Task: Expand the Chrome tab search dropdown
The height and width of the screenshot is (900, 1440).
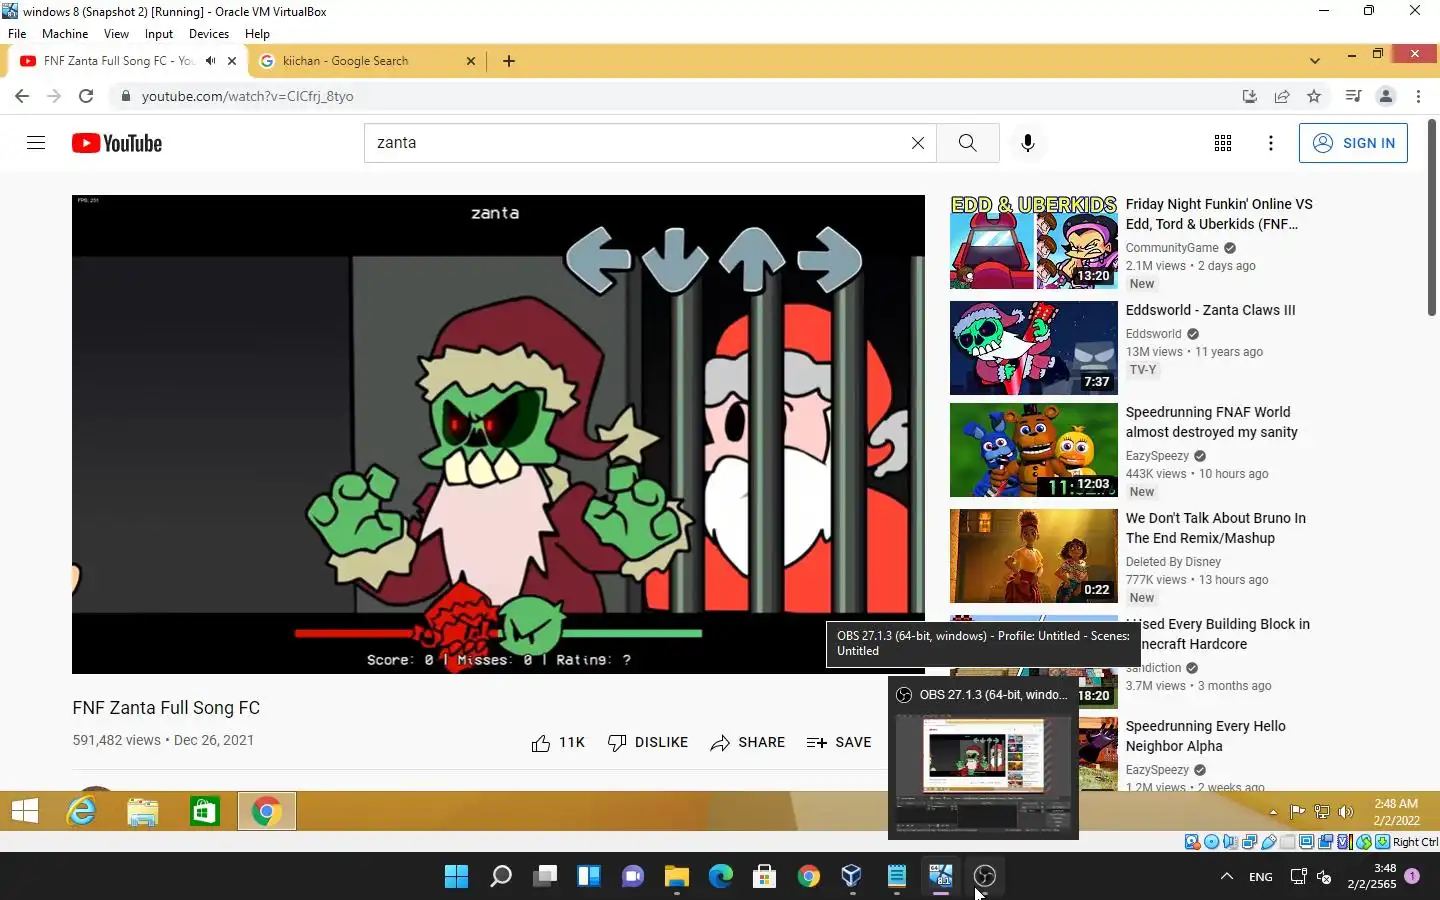Action: [1315, 61]
